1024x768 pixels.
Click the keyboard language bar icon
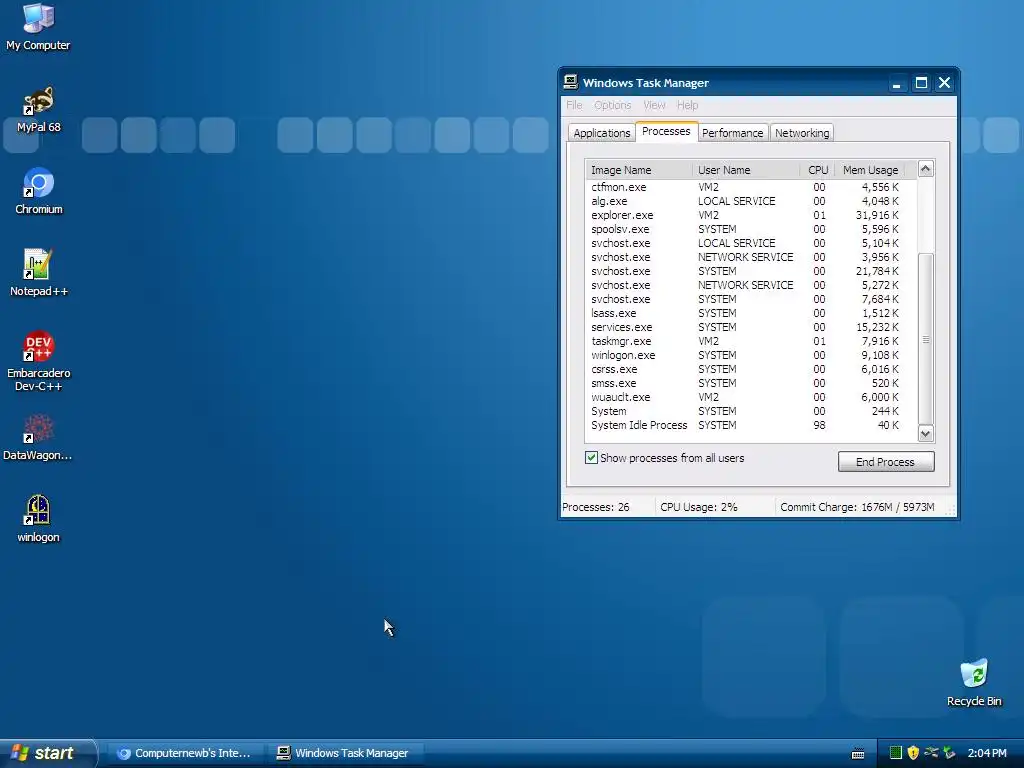[858, 754]
